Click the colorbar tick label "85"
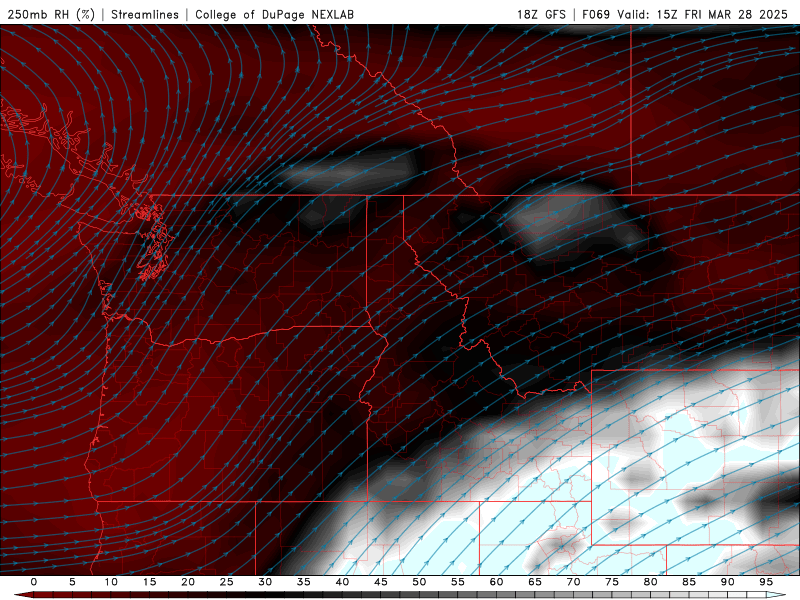The image size is (800, 600). (x=689, y=582)
